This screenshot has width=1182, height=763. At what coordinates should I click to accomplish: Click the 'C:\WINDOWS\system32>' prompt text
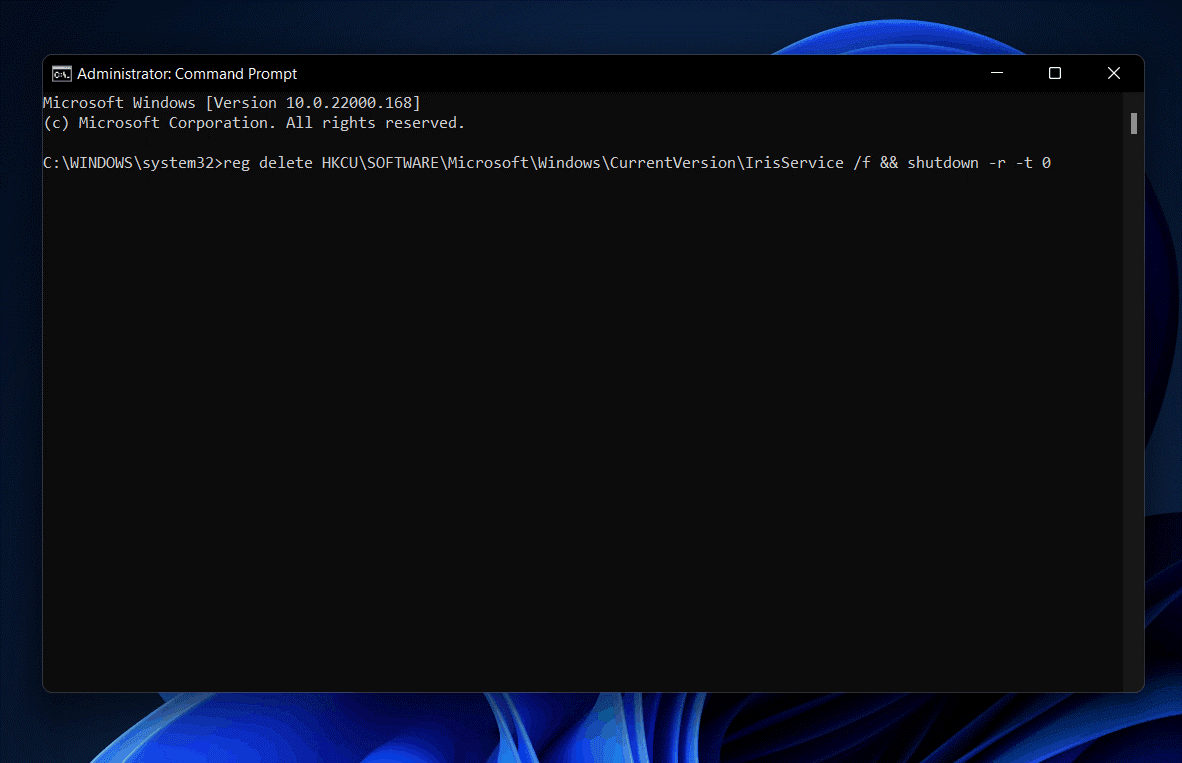point(133,163)
